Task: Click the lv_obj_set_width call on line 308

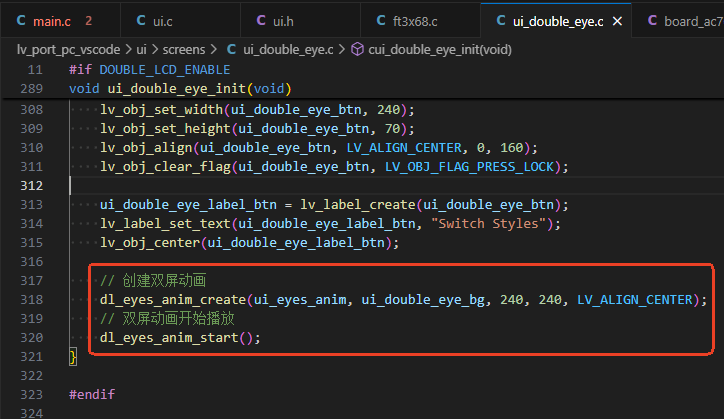Action: point(162,109)
